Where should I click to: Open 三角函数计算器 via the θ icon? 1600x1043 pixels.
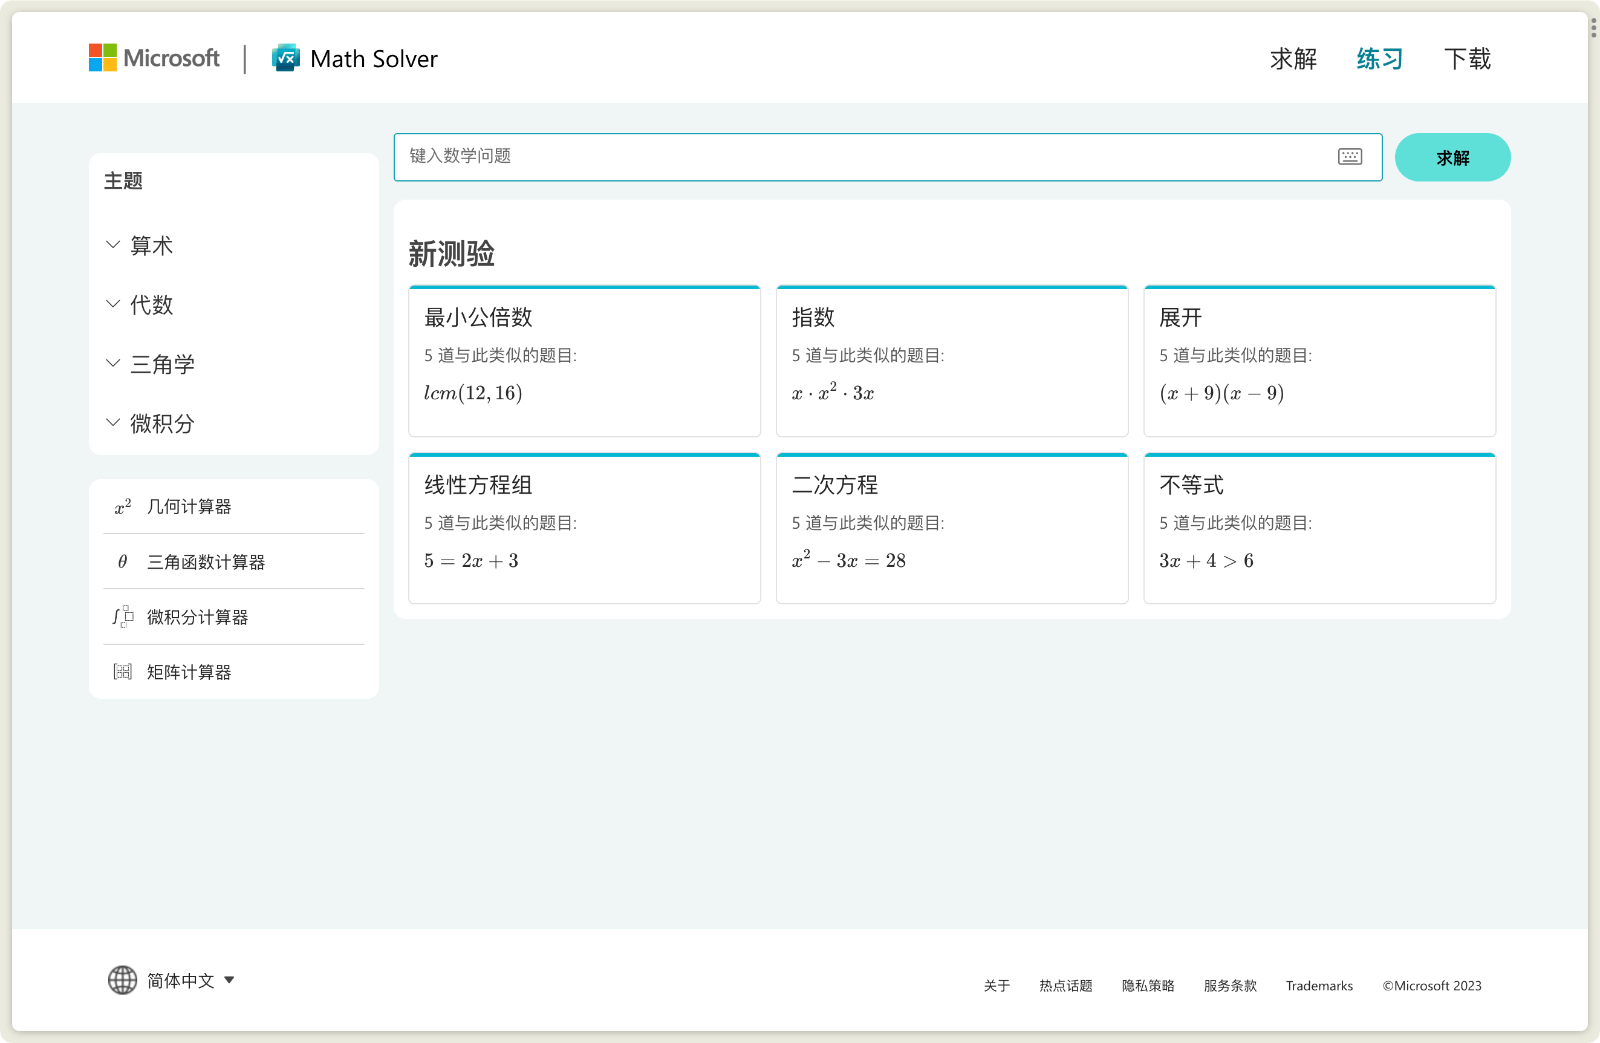coord(122,561)
